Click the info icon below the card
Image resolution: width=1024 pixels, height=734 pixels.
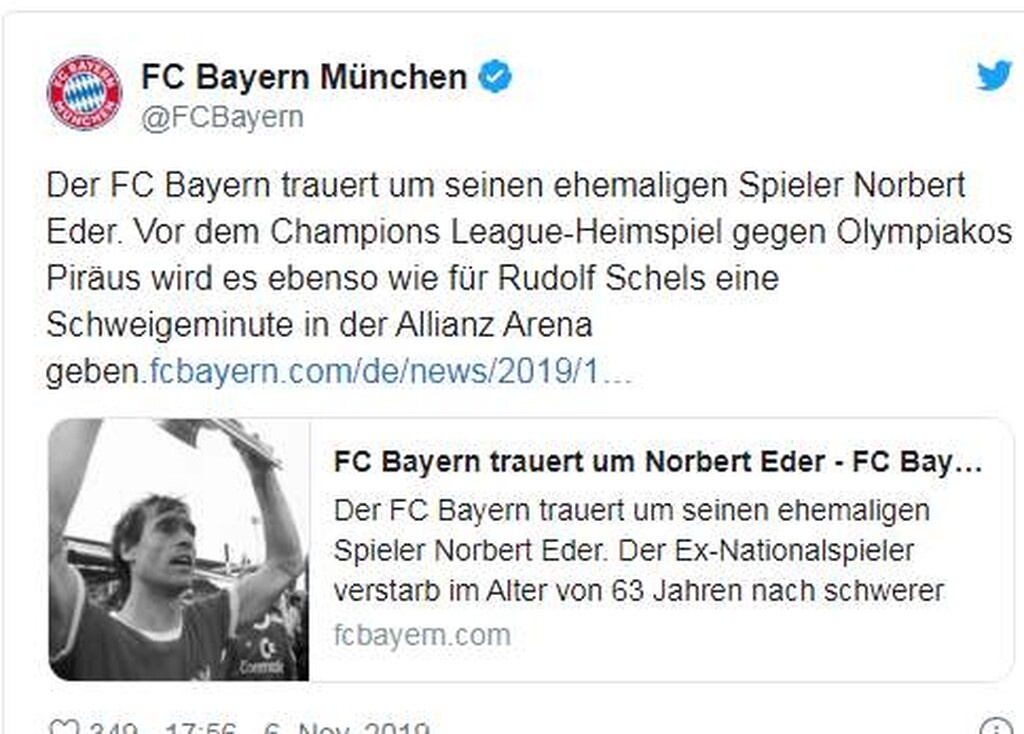pyautogui.click(x=996, y=727)
